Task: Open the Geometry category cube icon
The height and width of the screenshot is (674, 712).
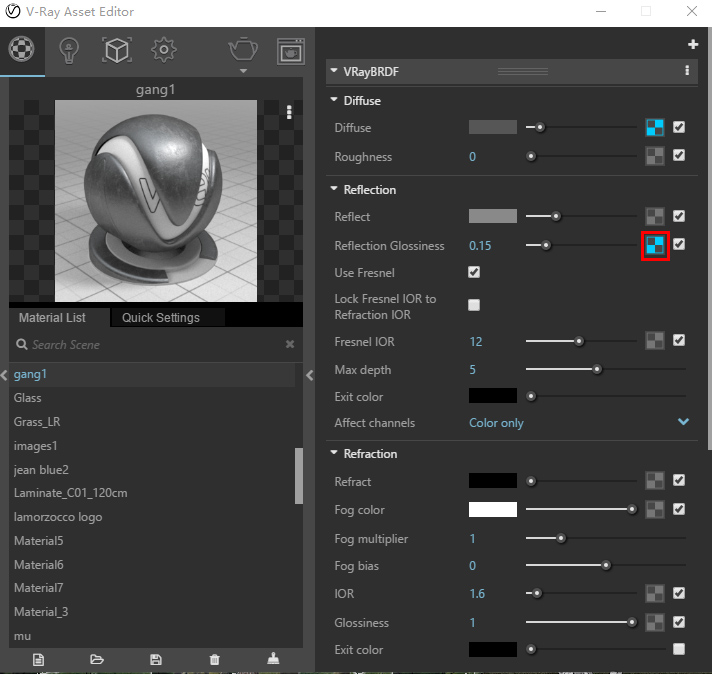Action: 117,50
